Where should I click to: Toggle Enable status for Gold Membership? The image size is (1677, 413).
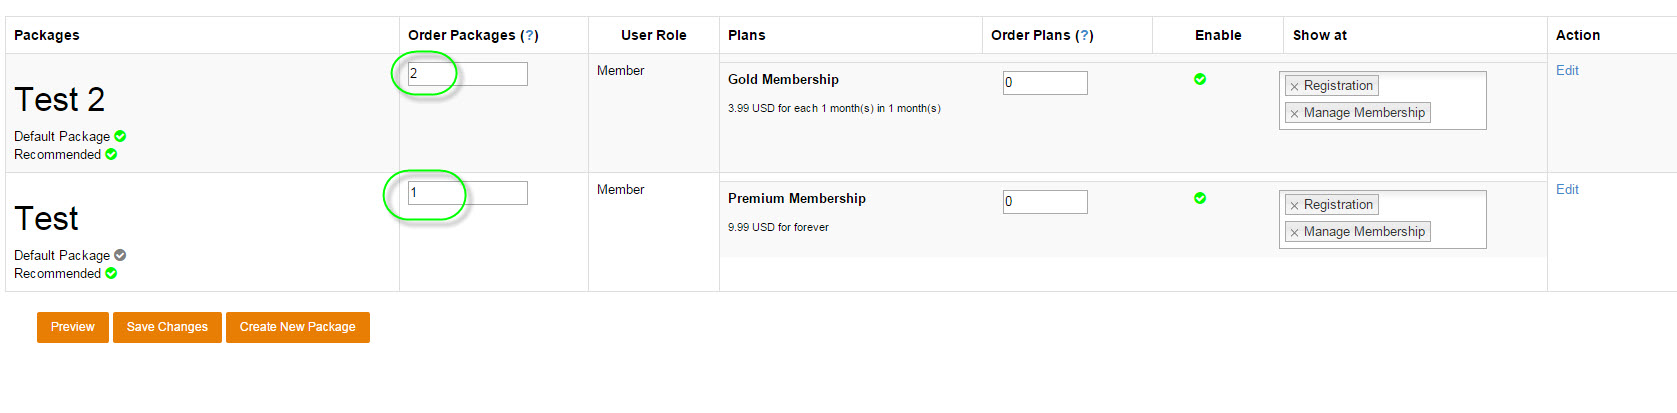click(x=1200, y=79)
